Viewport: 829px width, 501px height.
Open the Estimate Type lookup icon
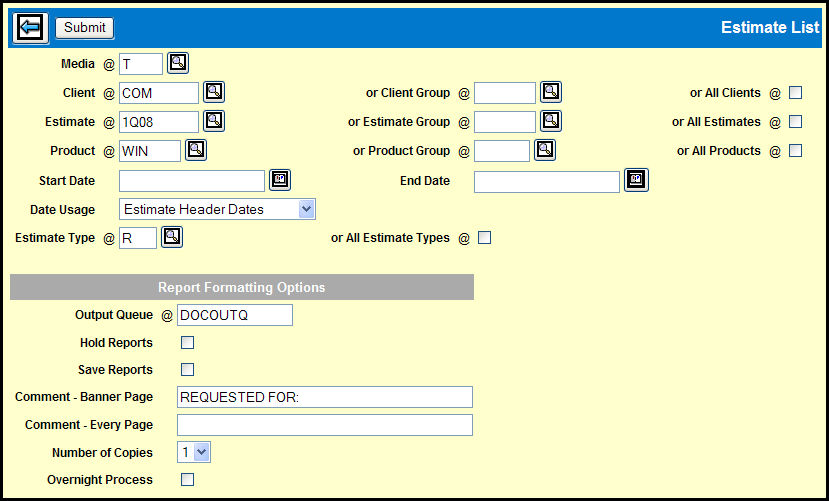pyautogui.click(x=173, y=238)
